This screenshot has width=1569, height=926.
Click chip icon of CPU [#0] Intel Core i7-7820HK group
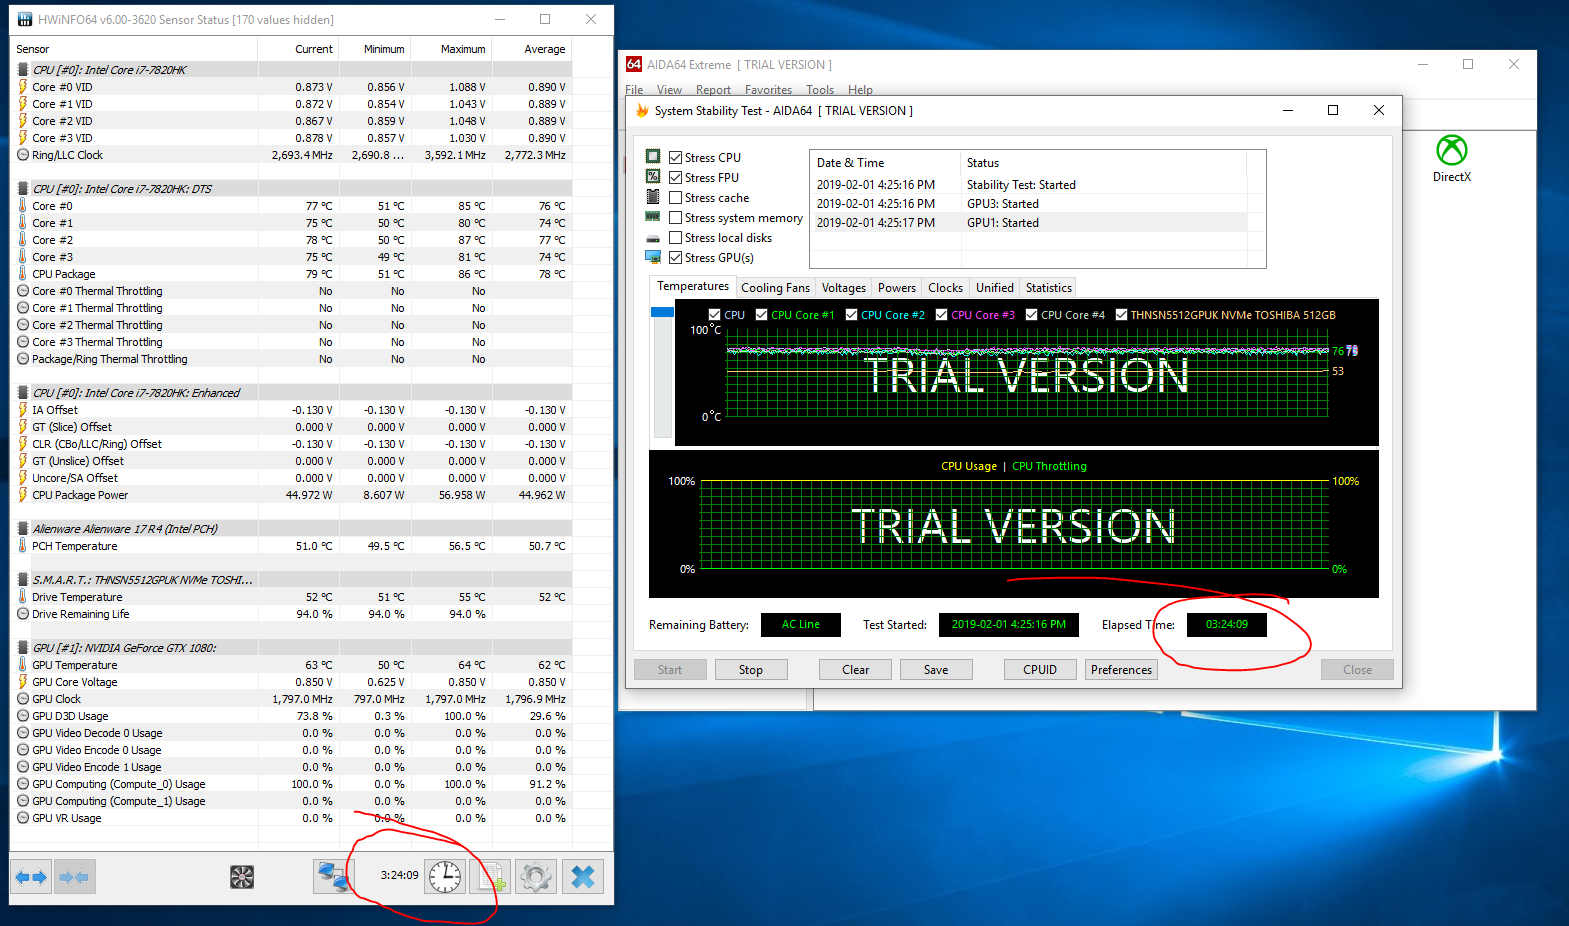coord(23,70)
